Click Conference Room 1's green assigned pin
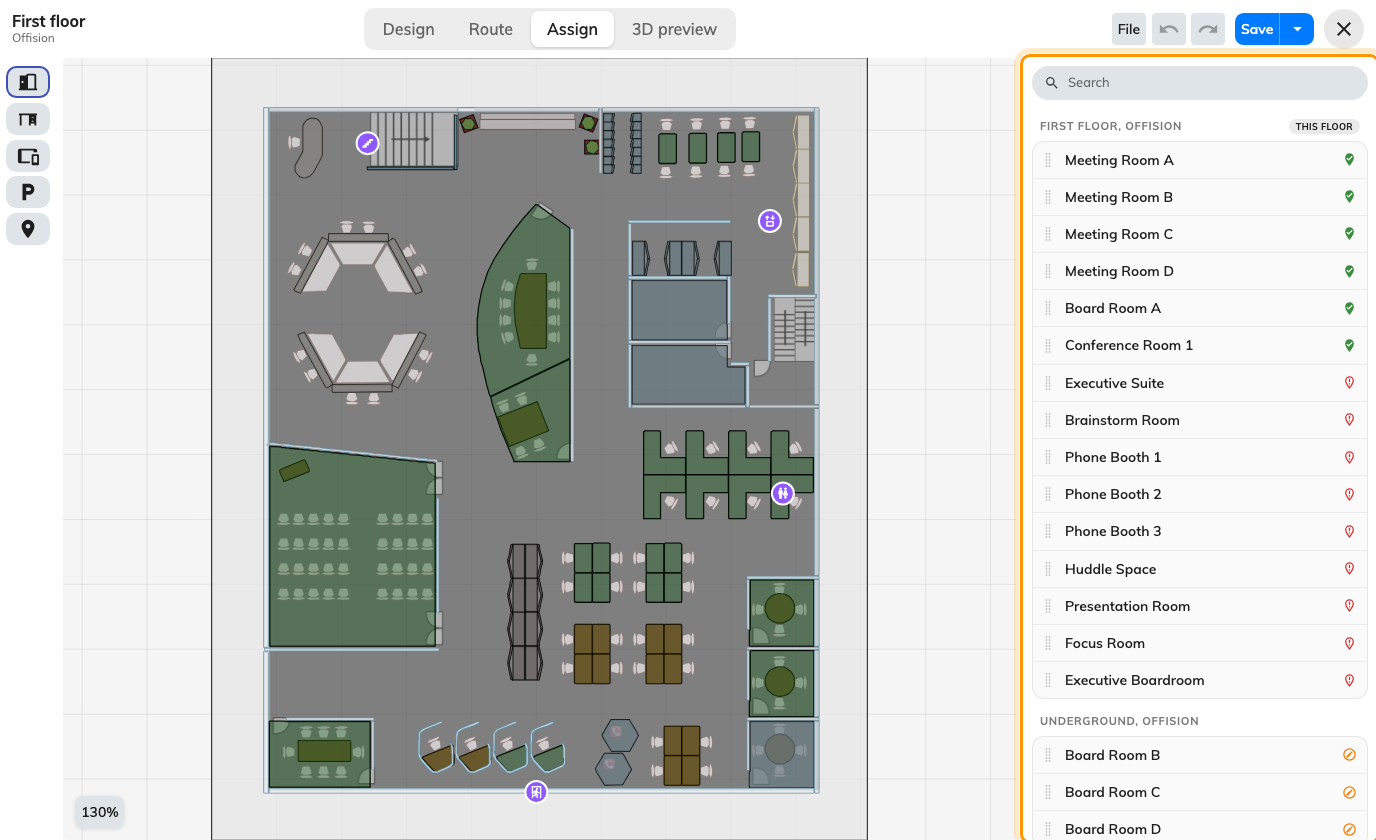 1349,345
